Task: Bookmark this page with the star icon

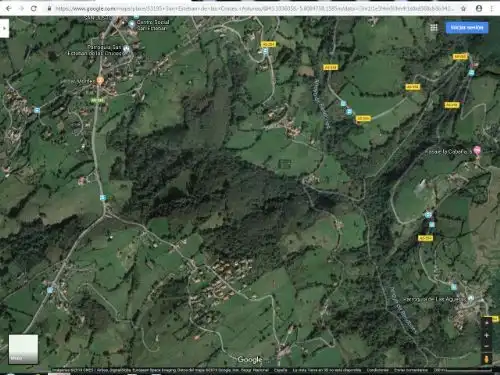Action: [x=463, y=8]
